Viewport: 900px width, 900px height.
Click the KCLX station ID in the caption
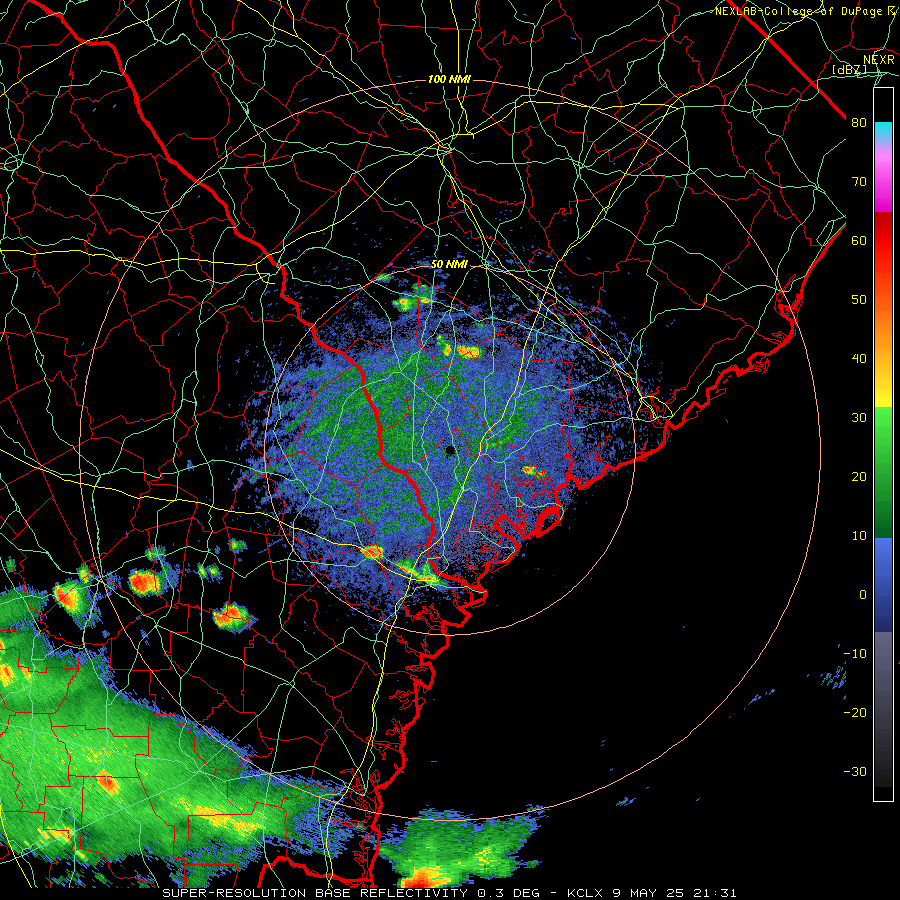(x=585, y=893)
